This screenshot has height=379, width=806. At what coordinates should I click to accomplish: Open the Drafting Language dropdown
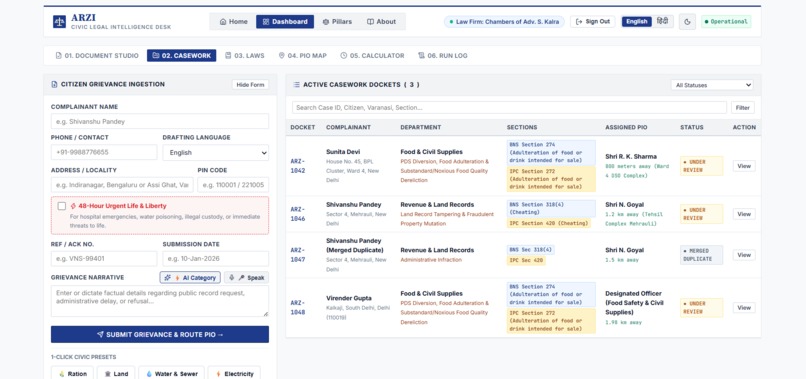pos(215,152)
